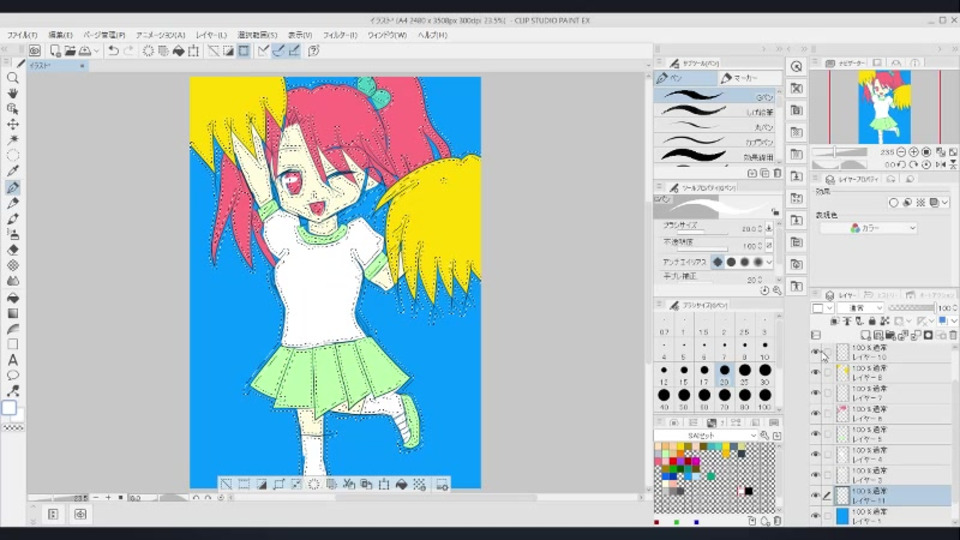The width and height of the screenshot is (960, 540).
Task: Hide layer レイヤー 10 using eye icon
Action: [815, 352]
